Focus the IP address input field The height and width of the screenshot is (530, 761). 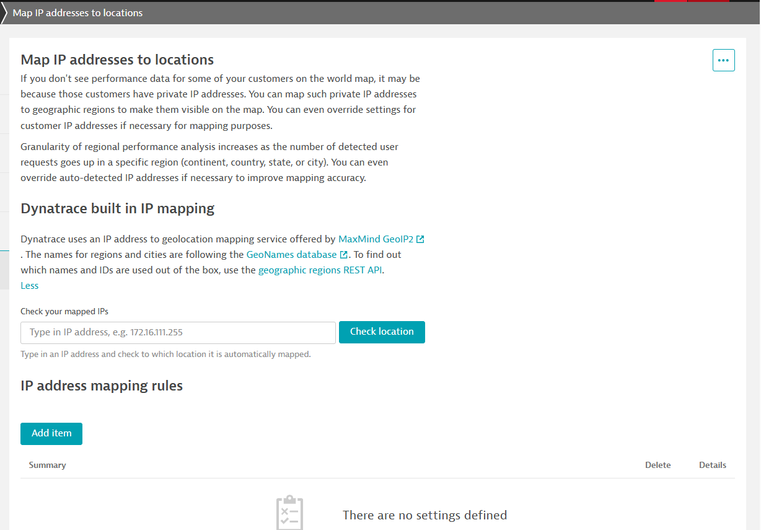click(178, 332)
